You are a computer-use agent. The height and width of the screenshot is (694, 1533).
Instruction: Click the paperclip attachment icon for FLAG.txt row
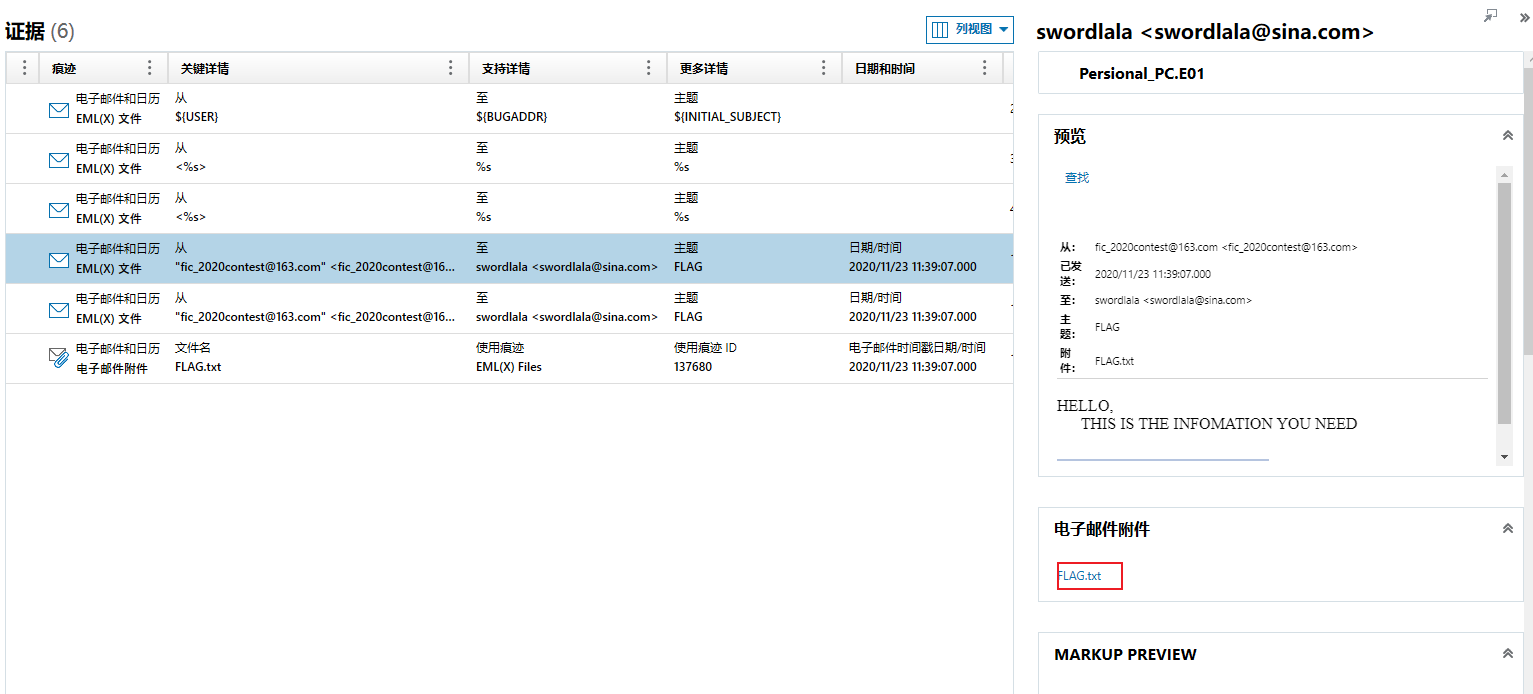(x=59, y=358)
